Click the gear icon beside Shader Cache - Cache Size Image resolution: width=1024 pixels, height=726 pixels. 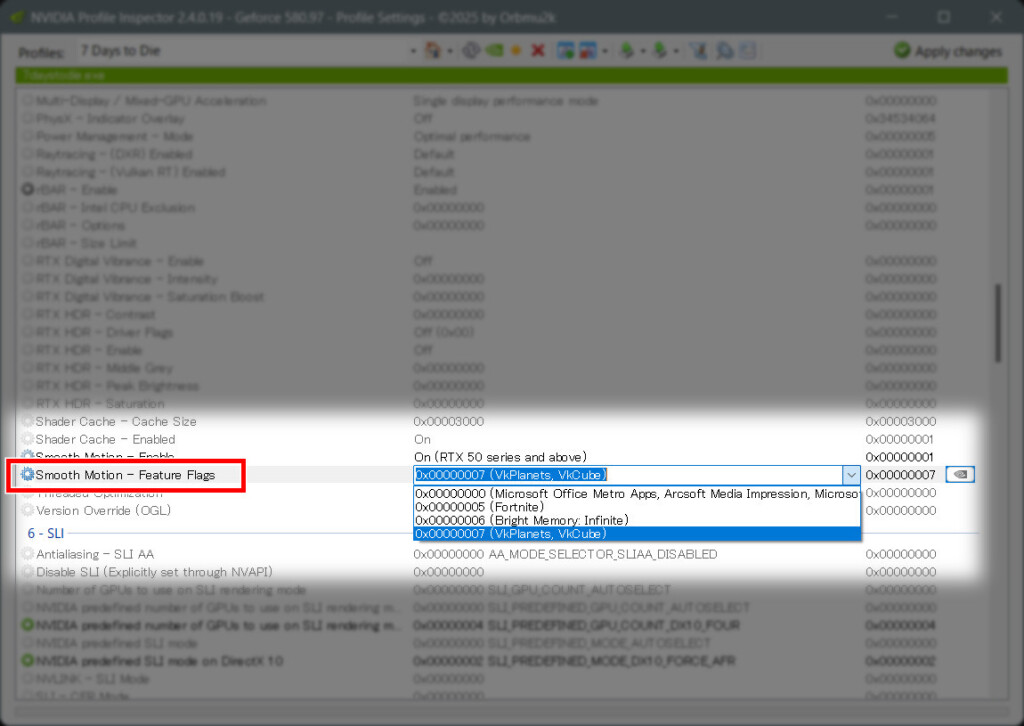coord(27,421)
